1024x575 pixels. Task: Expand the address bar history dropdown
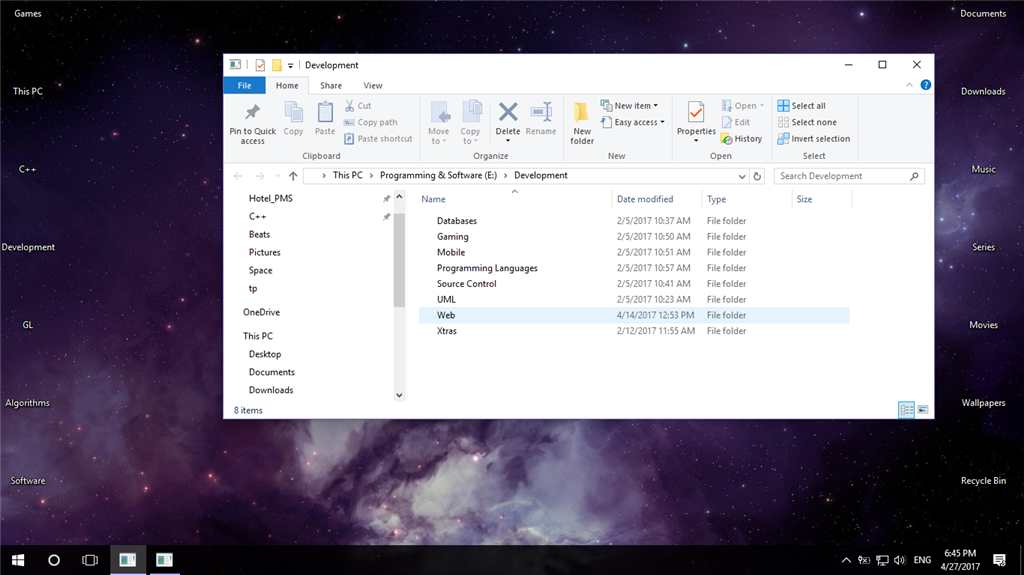pyautogui.click(x=742, y=176)
